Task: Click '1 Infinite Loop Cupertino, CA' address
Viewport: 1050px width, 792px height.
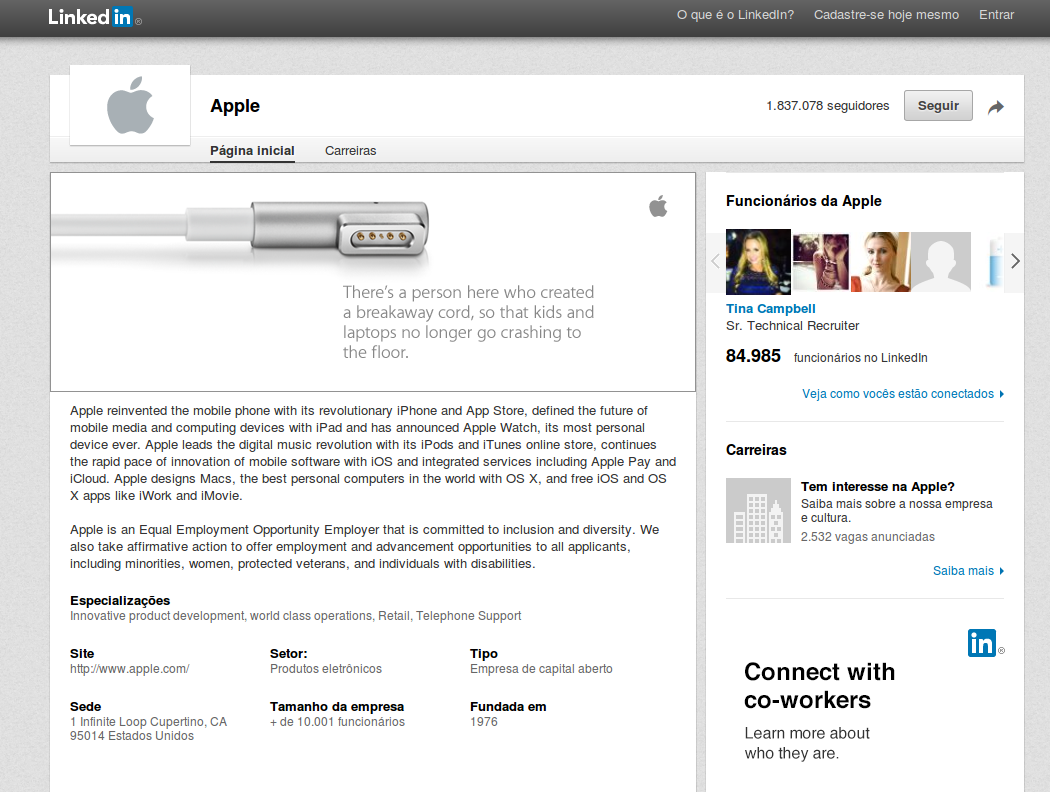Action: pos(149,722)
